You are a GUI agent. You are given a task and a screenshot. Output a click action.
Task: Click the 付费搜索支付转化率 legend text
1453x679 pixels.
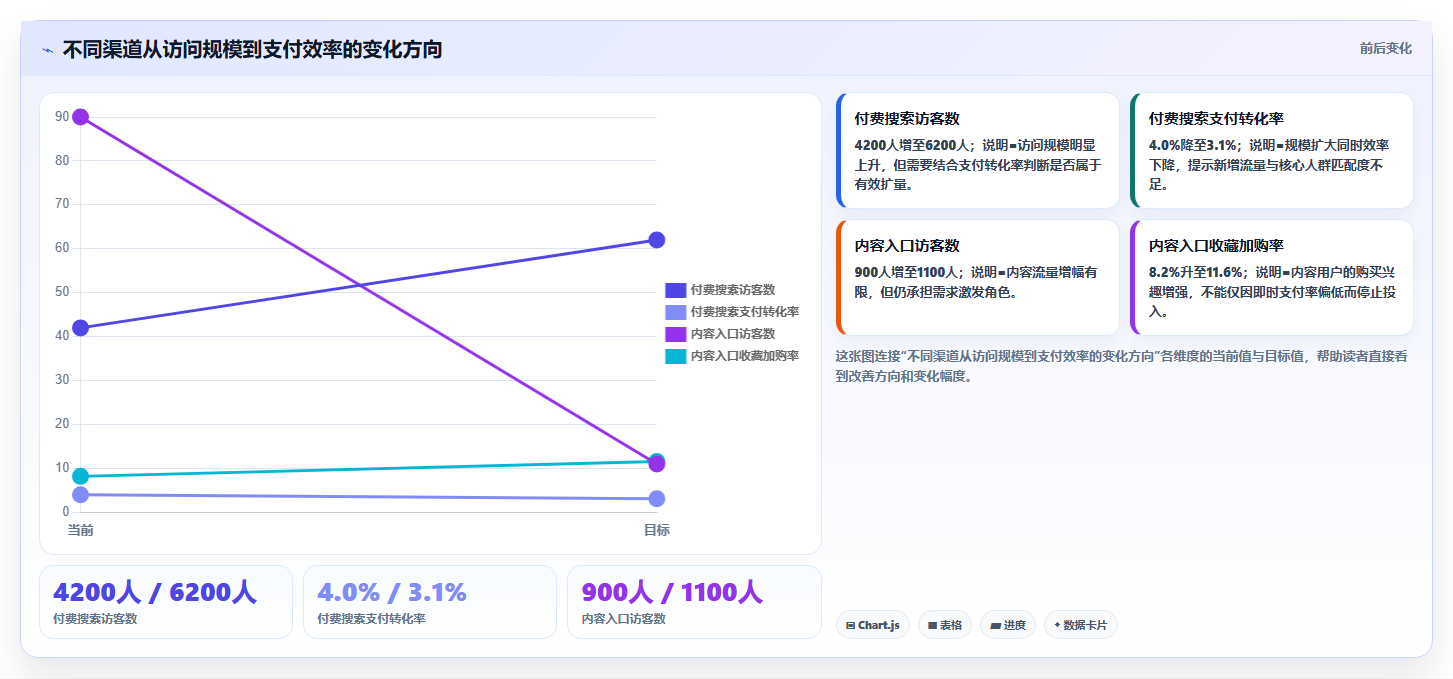point(744,312)
